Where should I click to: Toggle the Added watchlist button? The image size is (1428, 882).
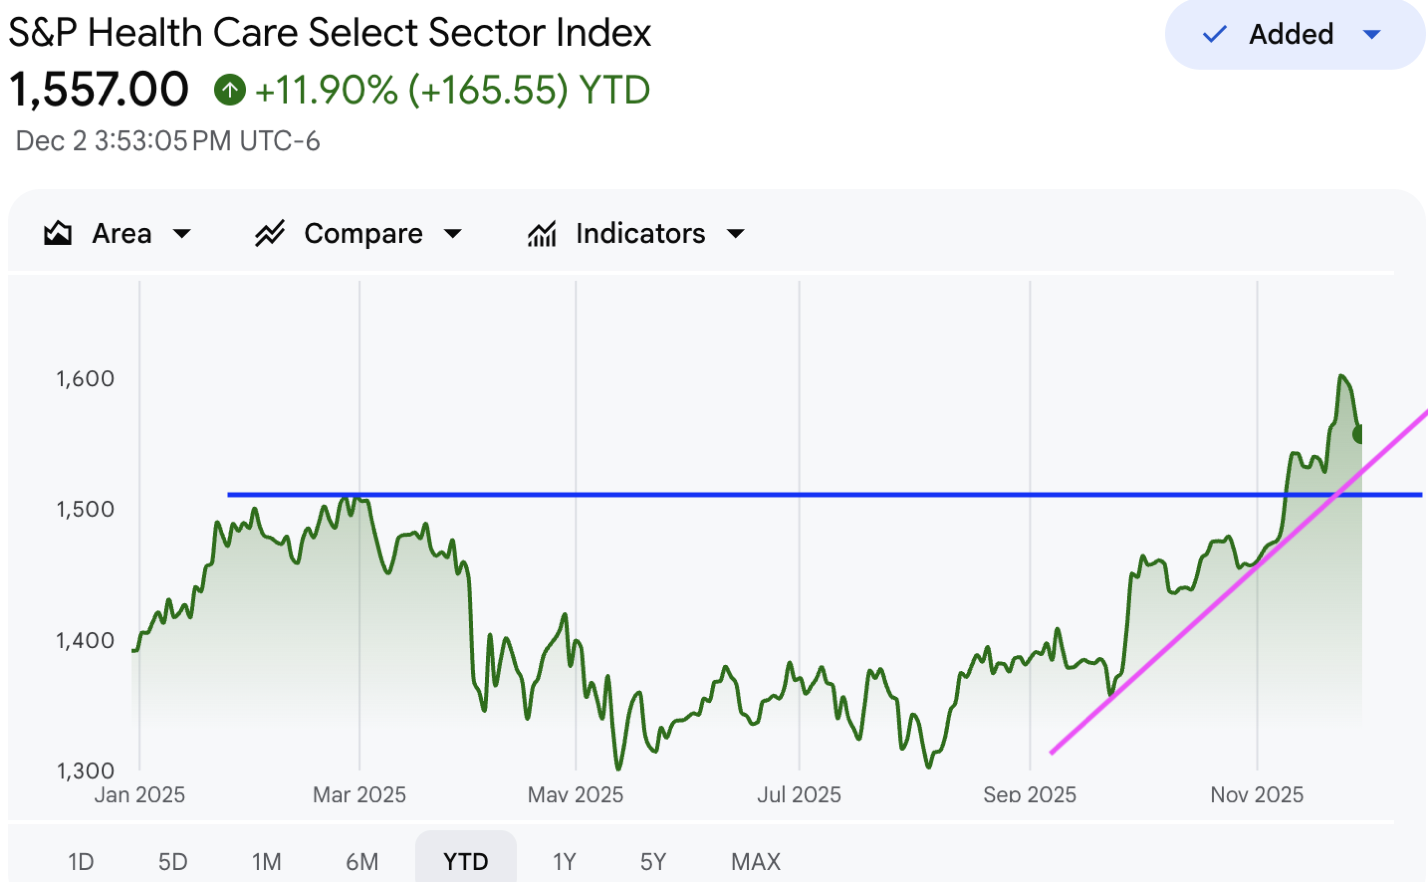pyautogui.click(x=1290, y=35)
